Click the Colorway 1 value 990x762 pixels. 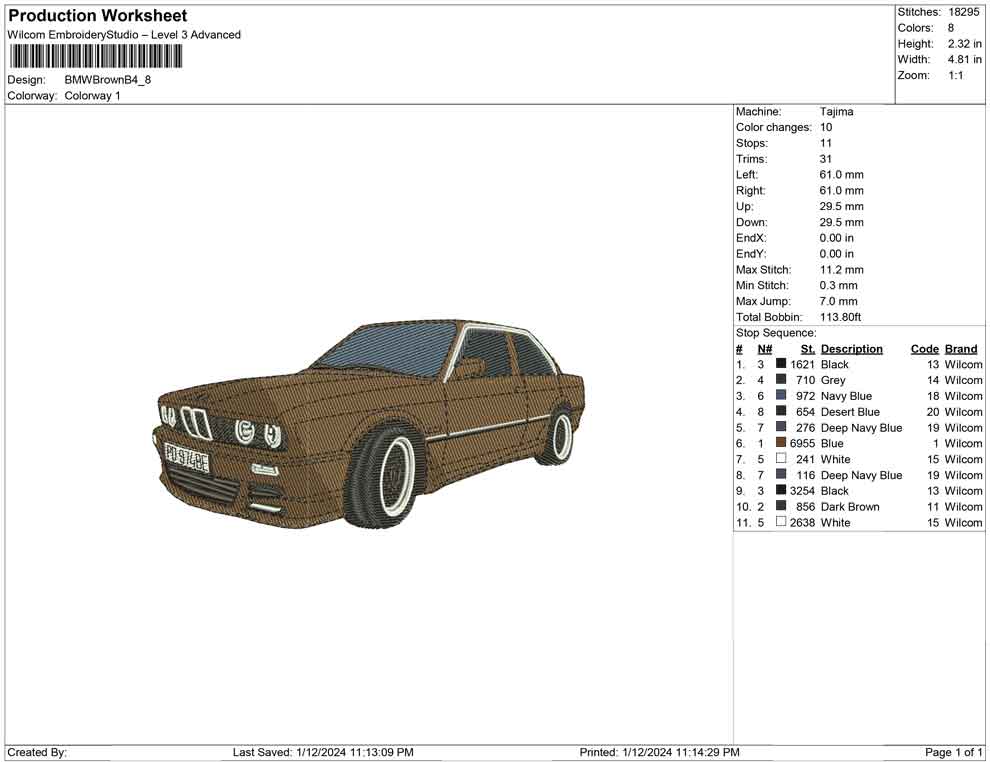click(92, 96)
